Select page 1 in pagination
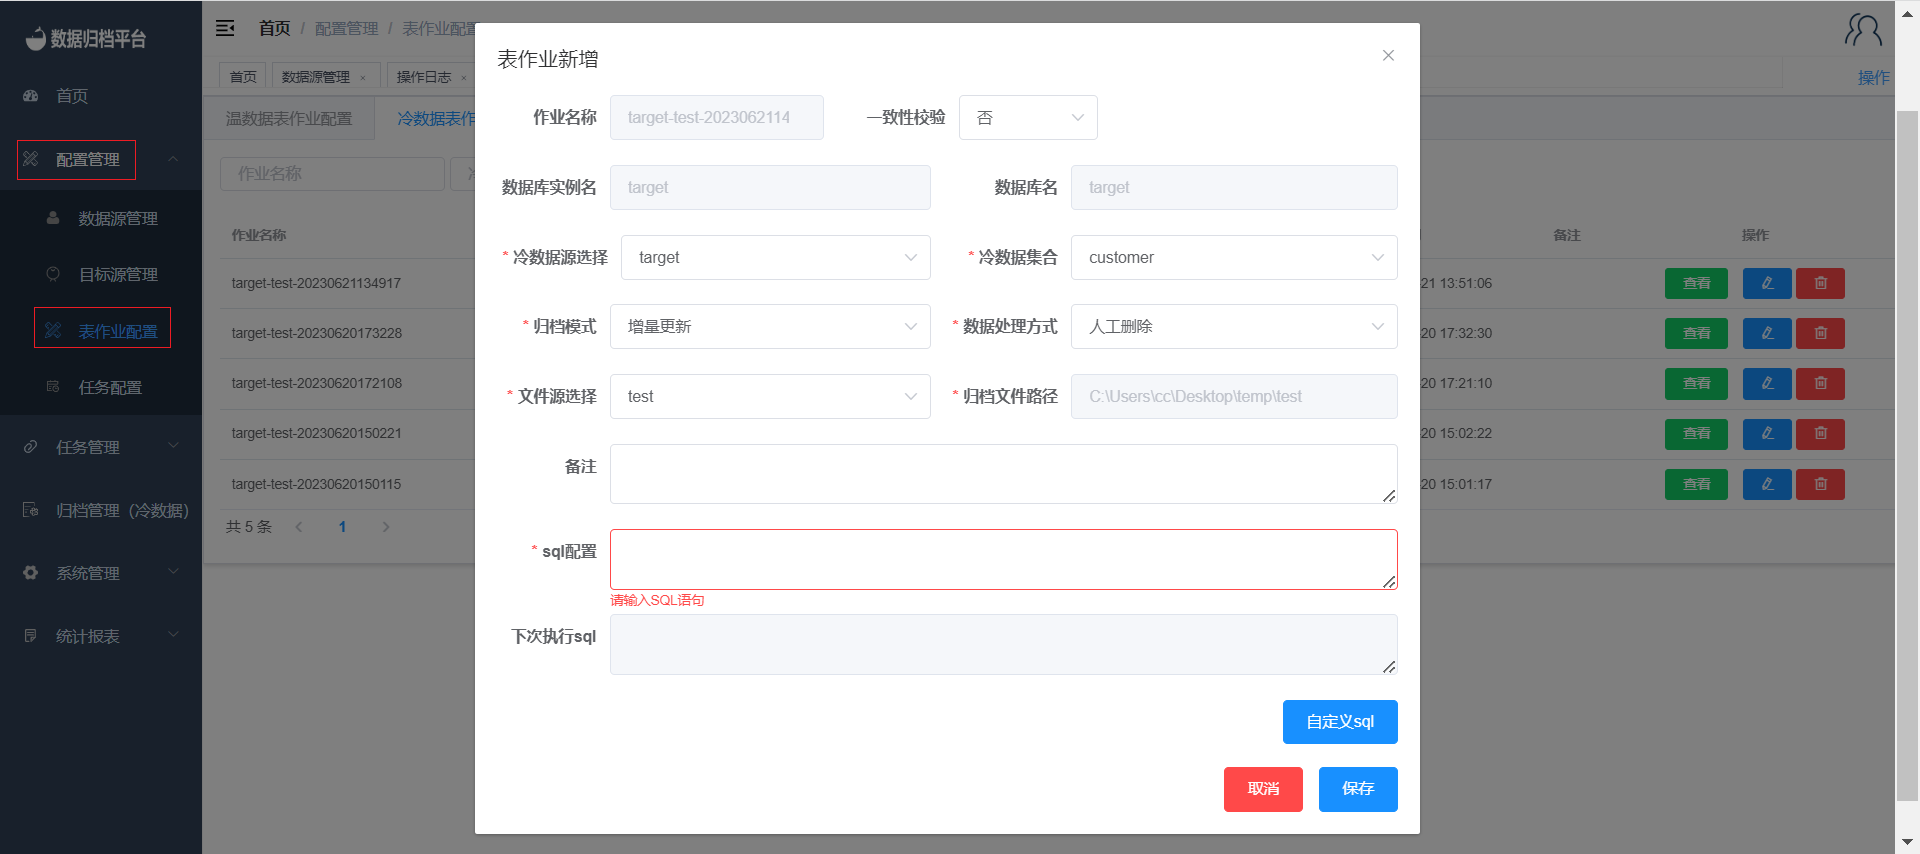The image size is (1920, 854). (342, 527)
